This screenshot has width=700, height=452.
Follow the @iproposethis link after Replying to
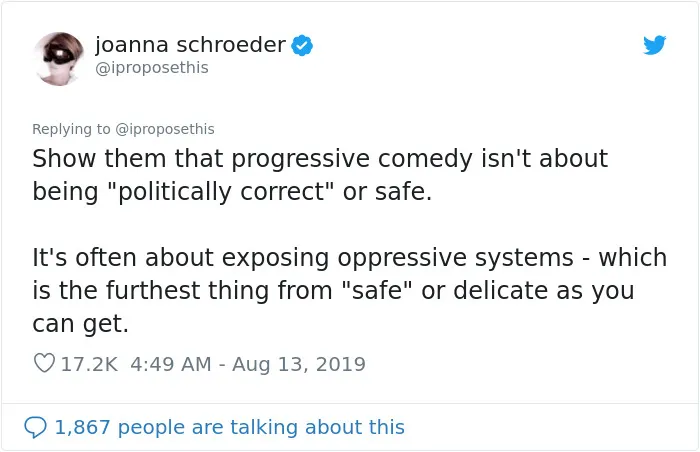point(165,129)
